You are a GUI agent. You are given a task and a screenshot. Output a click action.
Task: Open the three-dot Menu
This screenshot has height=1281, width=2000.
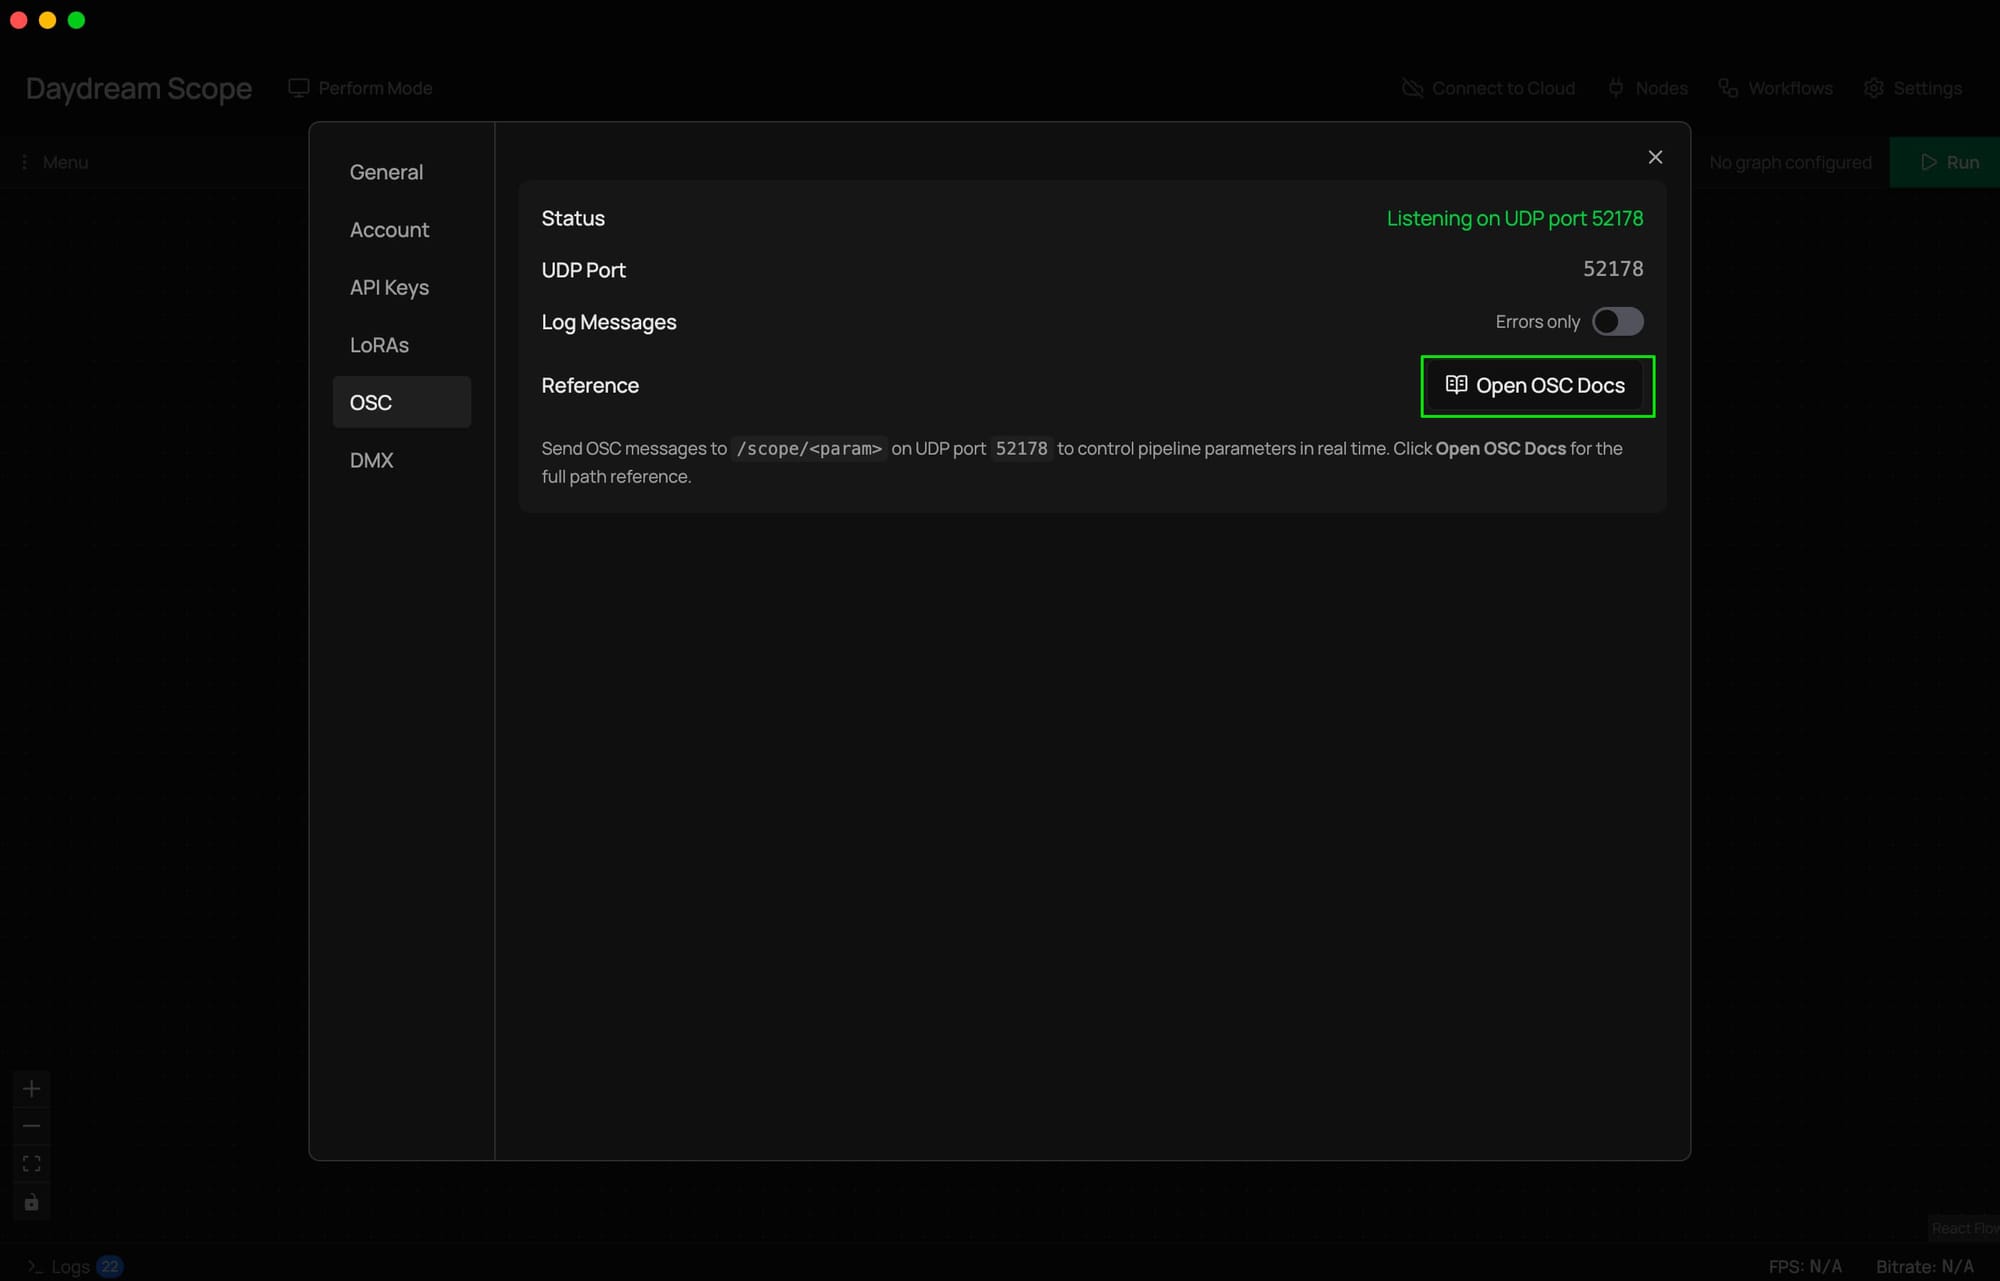pyautogui.click(x=25, y=162)
